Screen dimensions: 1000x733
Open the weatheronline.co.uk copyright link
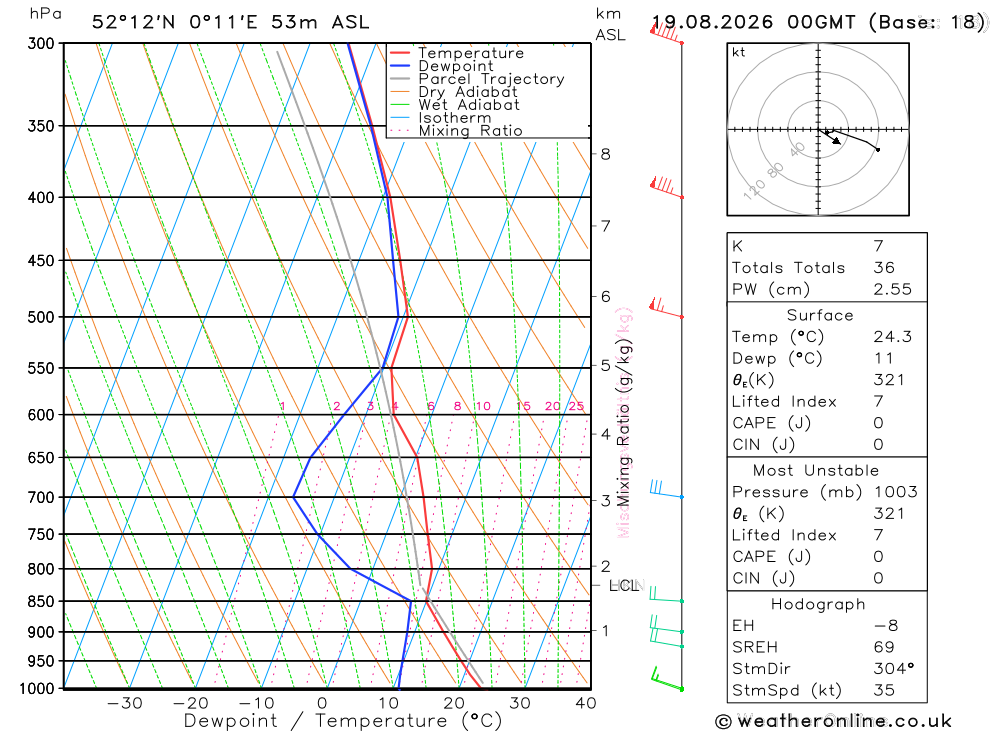pyautogui.click(x=834, y=722)
